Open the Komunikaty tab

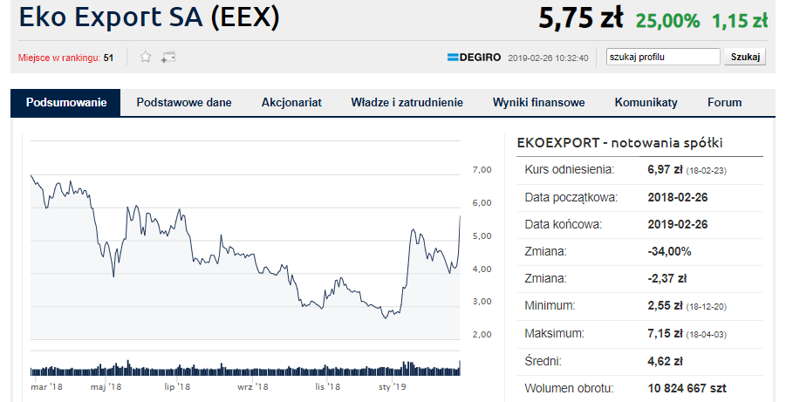point(646,103)
